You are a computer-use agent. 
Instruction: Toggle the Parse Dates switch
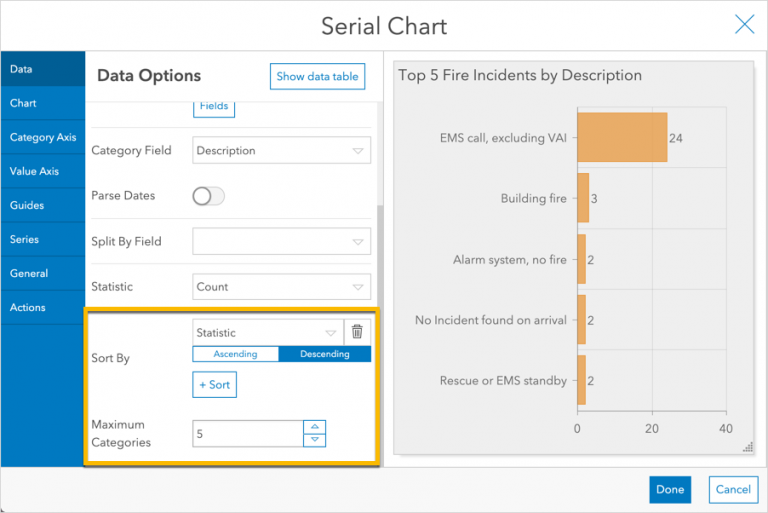(x=208, y=196)
